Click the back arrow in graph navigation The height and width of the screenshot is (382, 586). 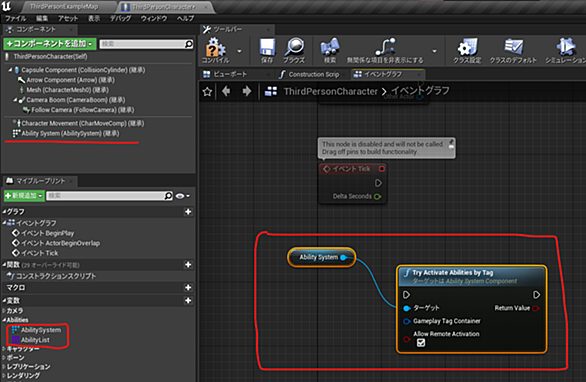226,91
